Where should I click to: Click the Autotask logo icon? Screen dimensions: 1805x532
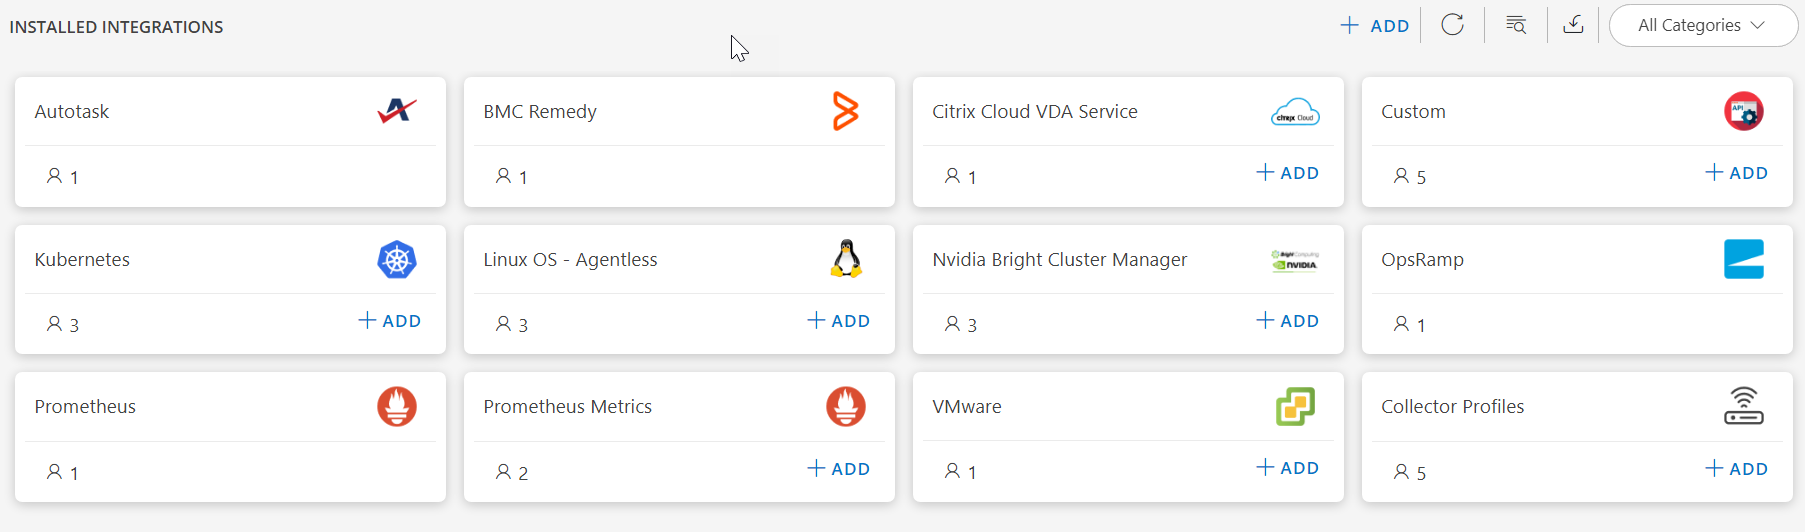click(397, 111)
